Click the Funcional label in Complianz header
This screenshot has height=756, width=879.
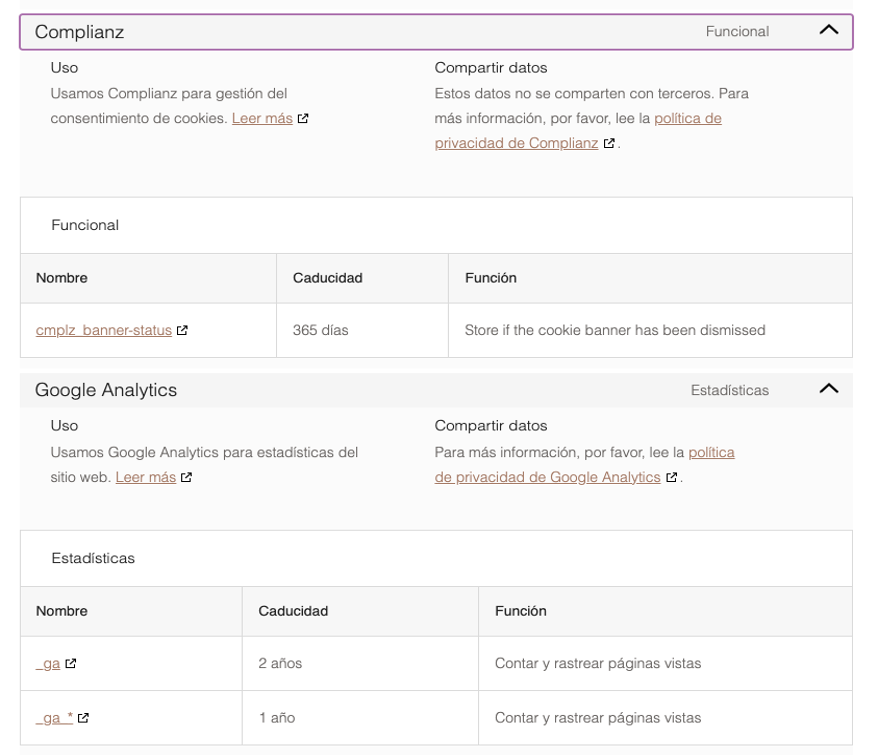737,32
